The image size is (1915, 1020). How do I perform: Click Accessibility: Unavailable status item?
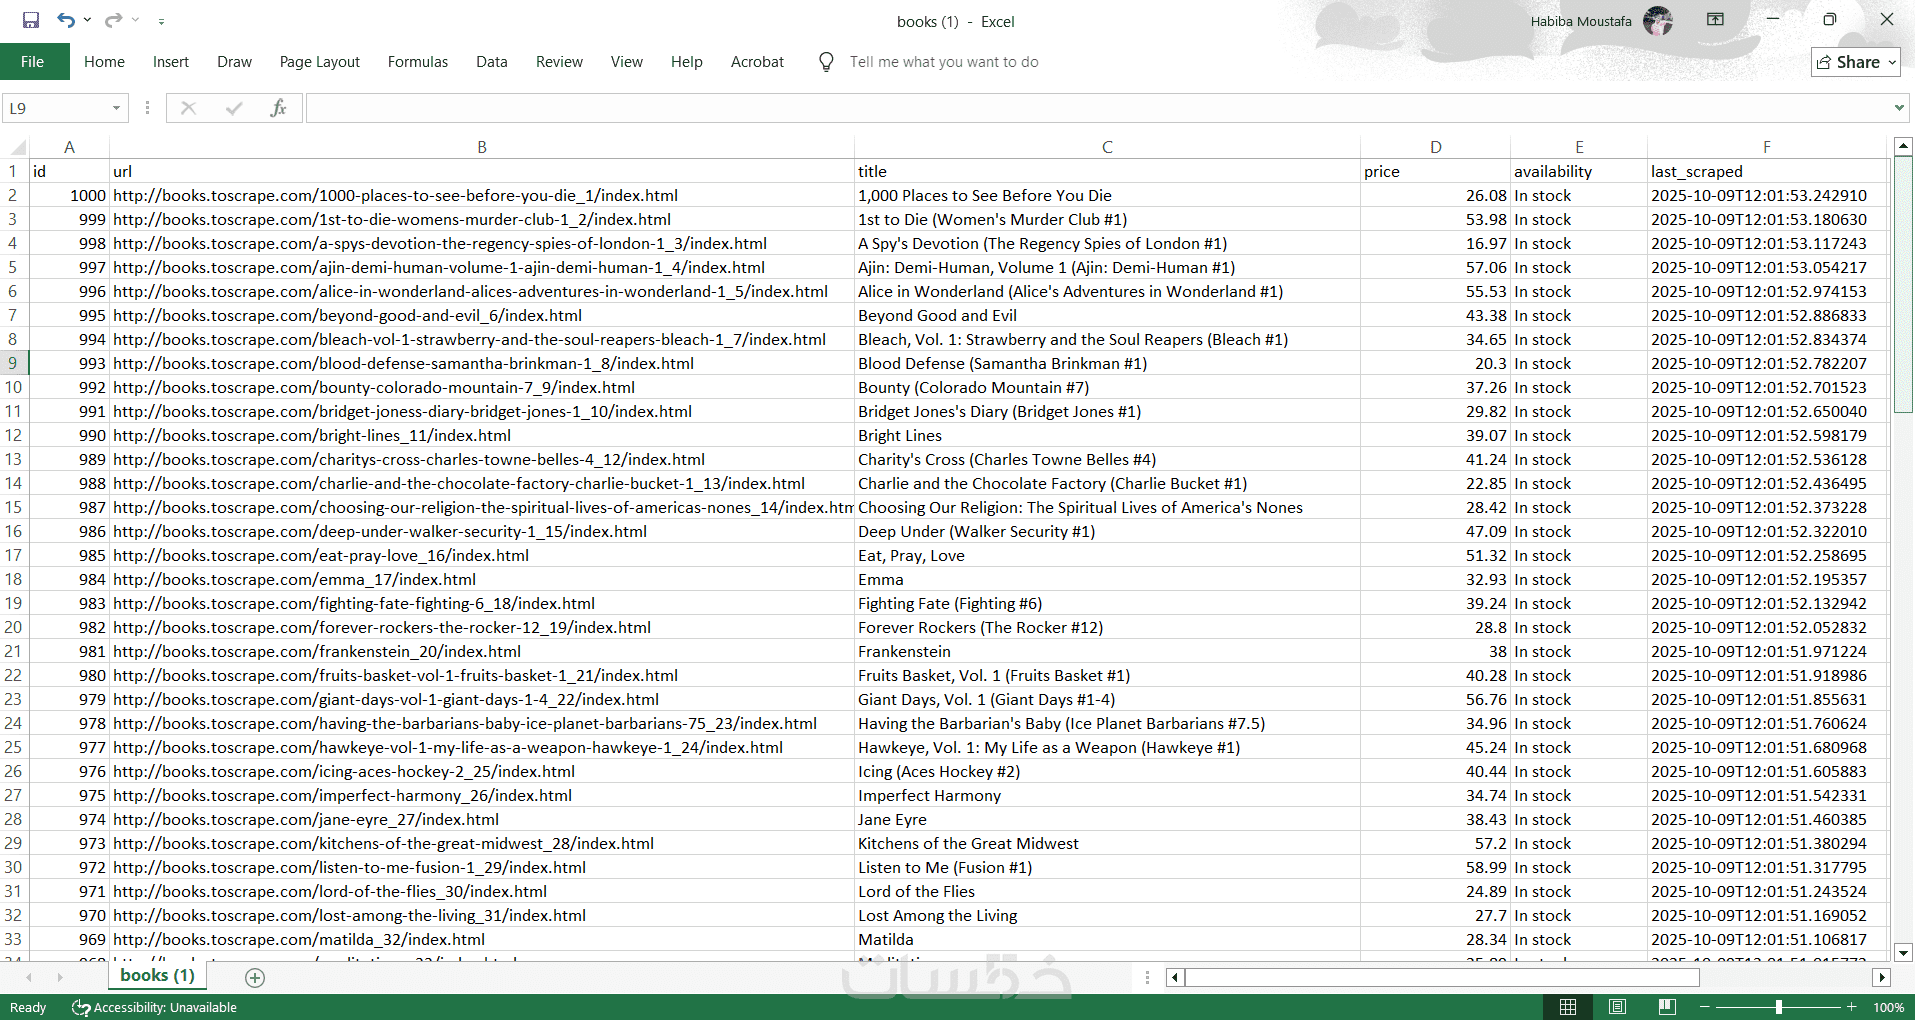[x=154, y=1007]
